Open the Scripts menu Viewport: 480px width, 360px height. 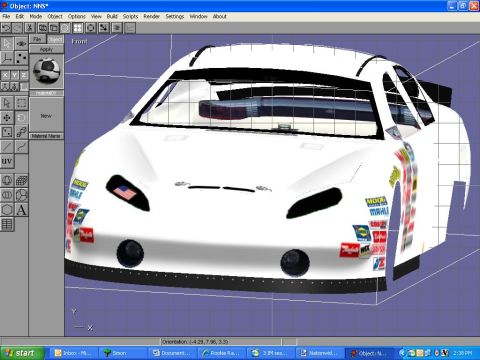tap(130, 16)
